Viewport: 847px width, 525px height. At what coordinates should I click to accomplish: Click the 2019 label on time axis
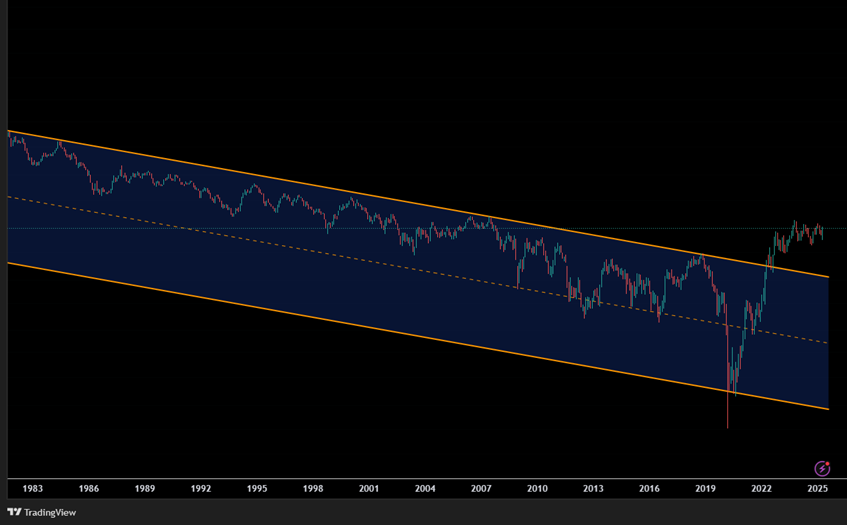click(x=705, y=488)
